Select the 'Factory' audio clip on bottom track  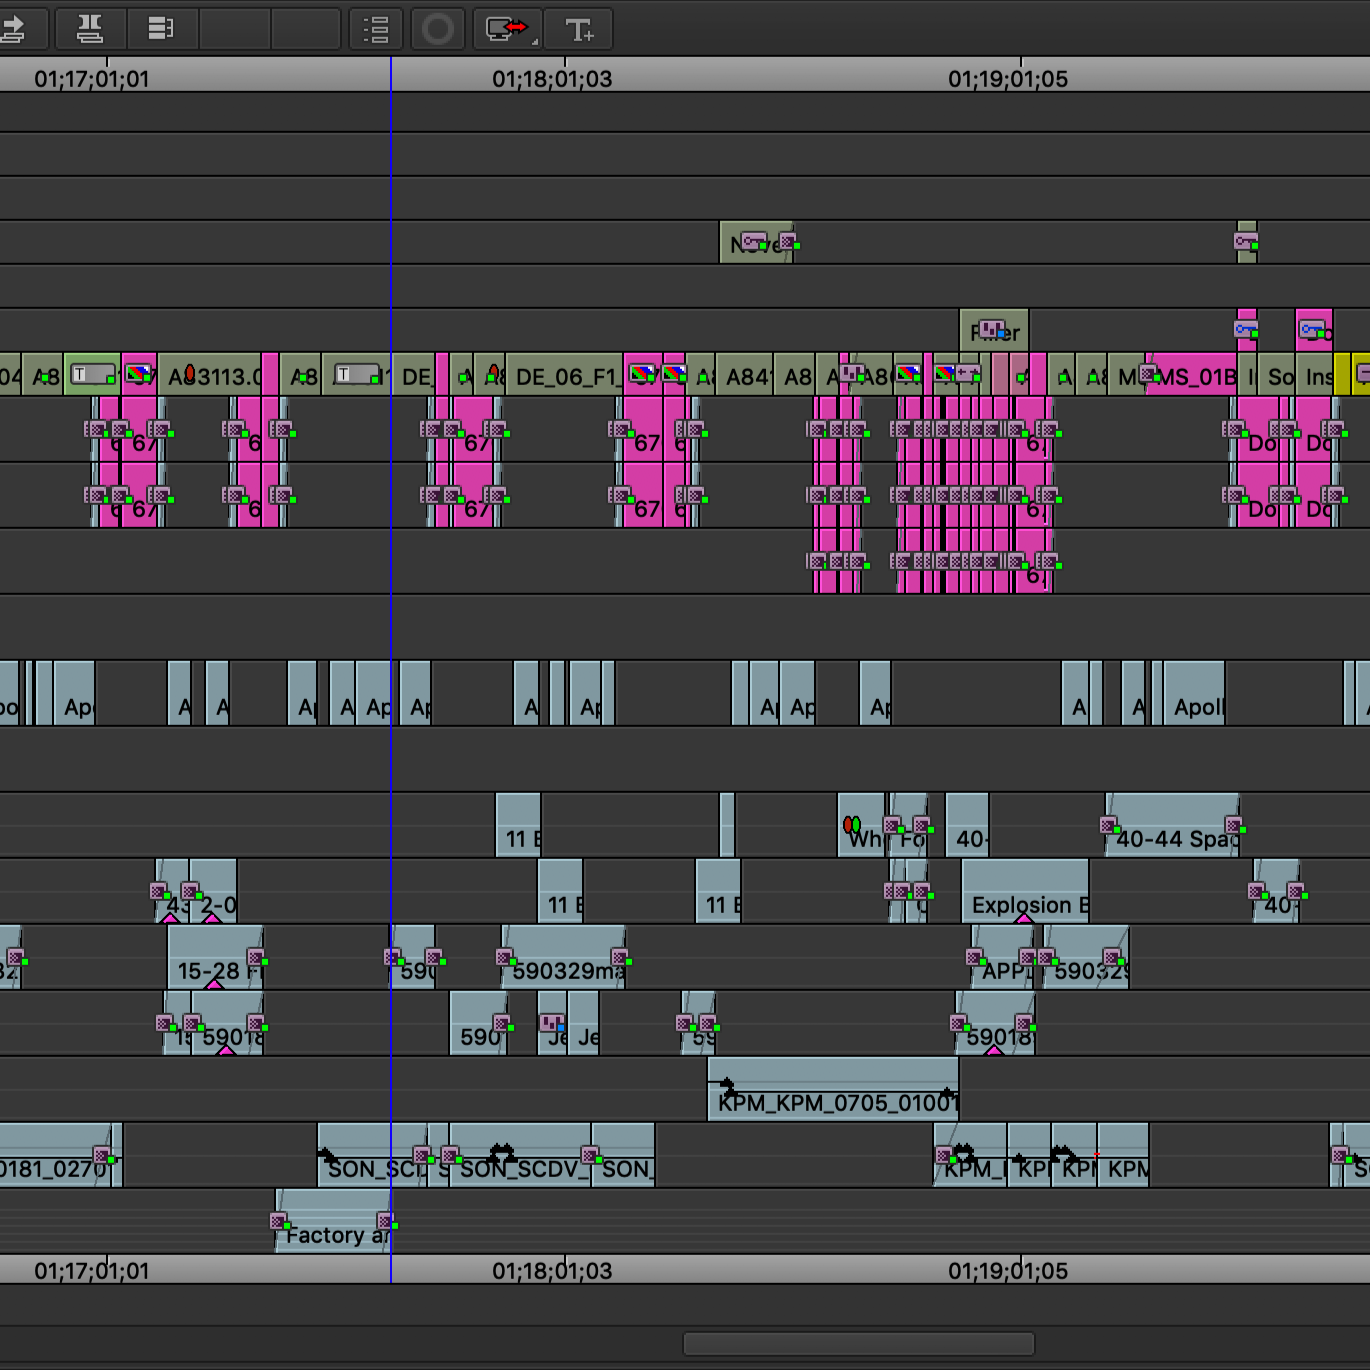(x=333, y=1221)
